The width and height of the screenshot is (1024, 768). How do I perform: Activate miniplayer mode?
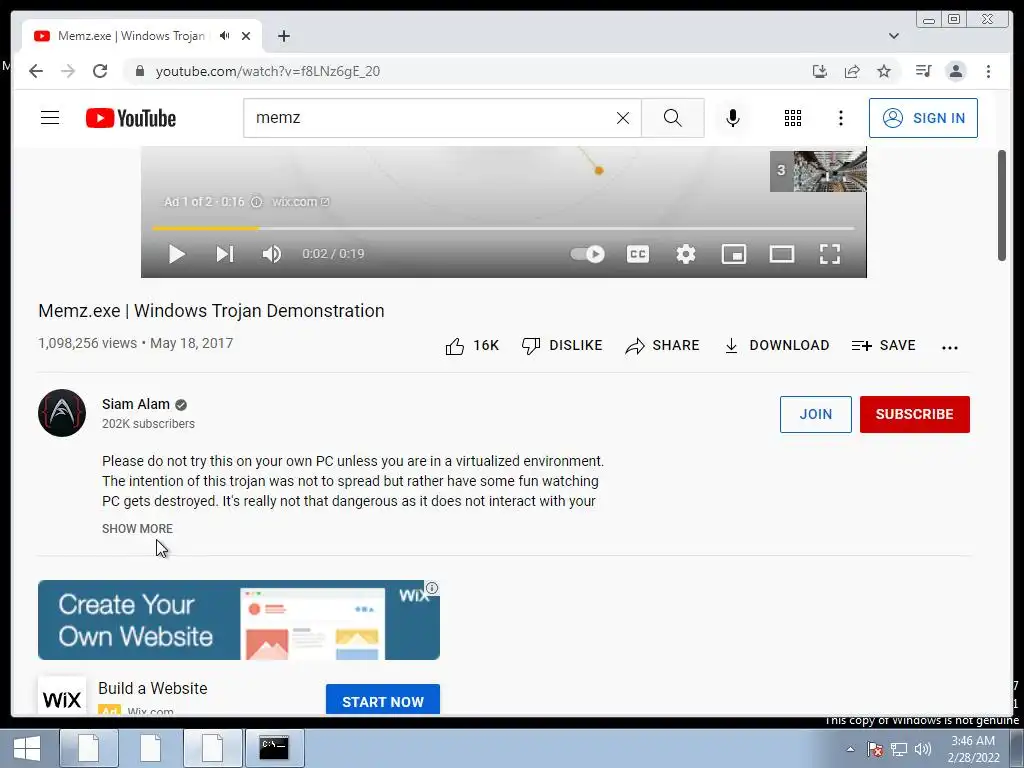click(x=734, y=254)
